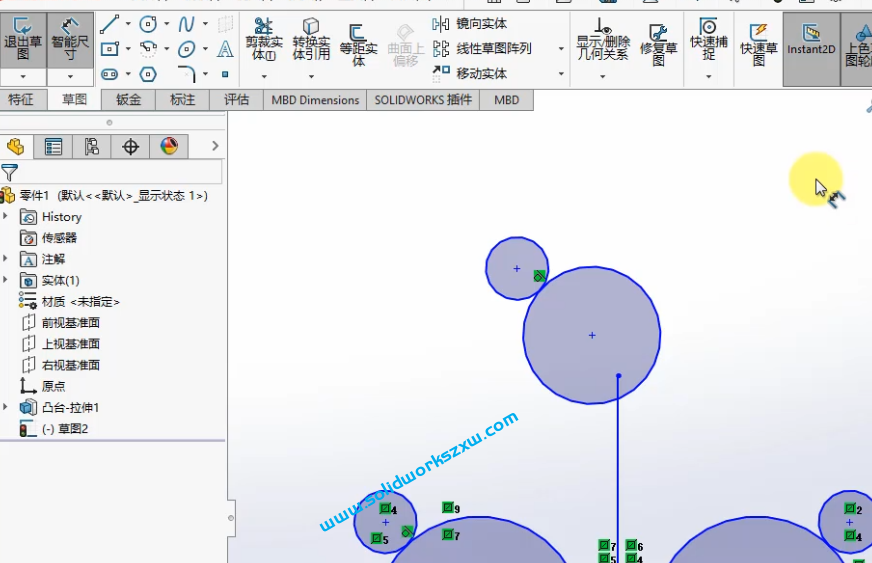Select the Ellipse sketch tool
Screen dimensions: 872x563
pyautogui.click(x=186, y=49)
